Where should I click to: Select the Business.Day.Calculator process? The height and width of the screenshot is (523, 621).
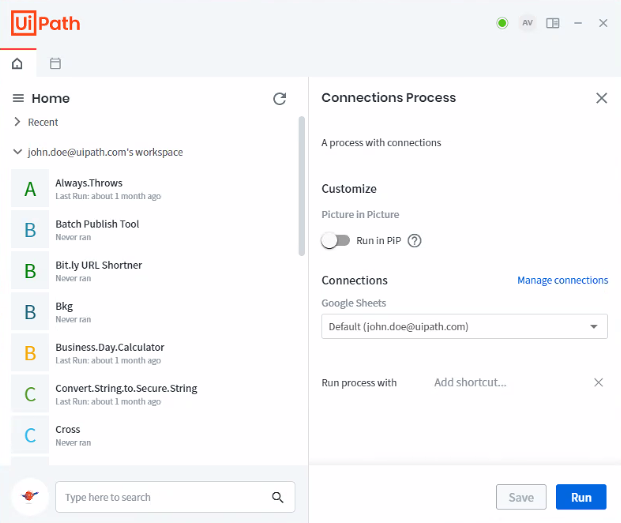pyautogui.click(x=109, y=347)
